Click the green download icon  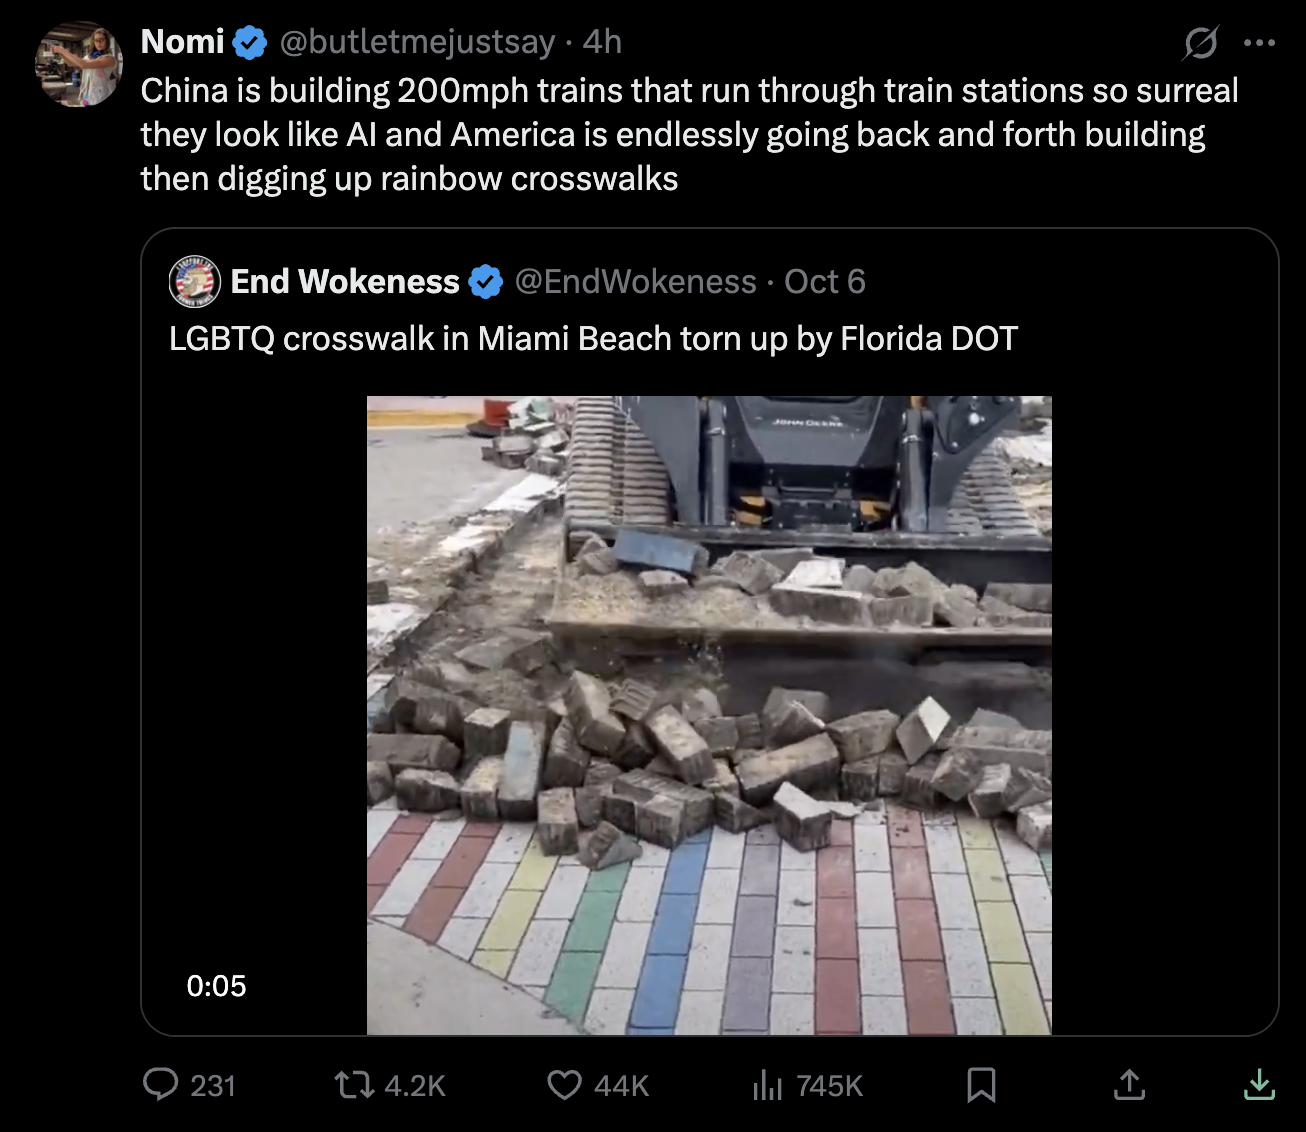click(x=1258, y=1084)
